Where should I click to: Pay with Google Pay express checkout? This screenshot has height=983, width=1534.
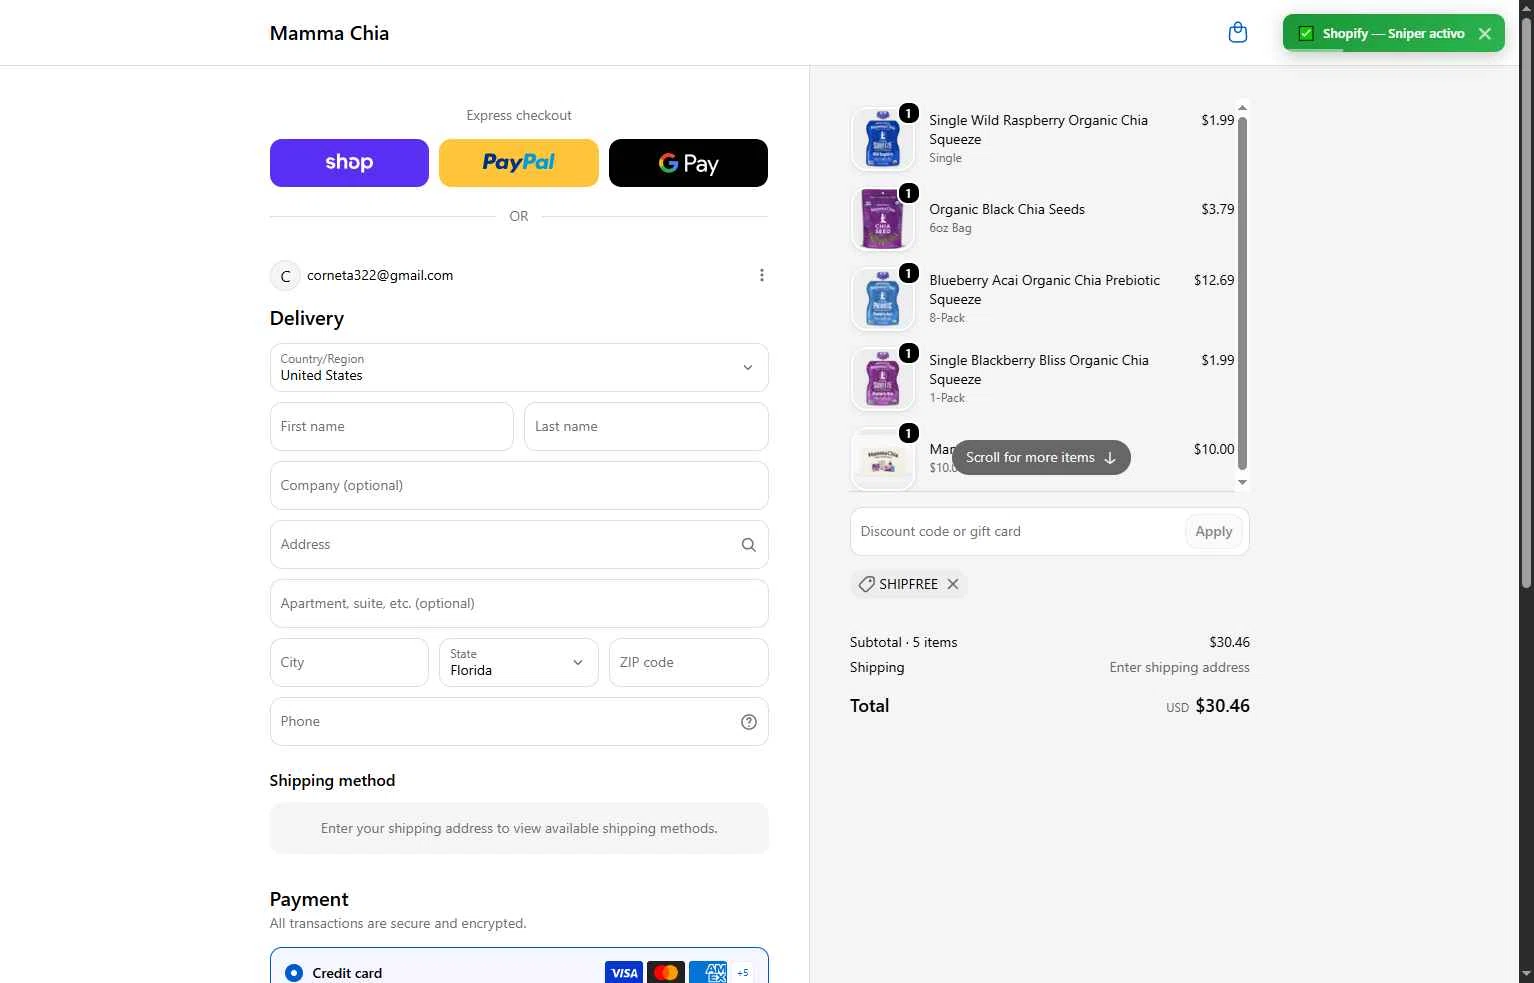[x=688, y=163]
